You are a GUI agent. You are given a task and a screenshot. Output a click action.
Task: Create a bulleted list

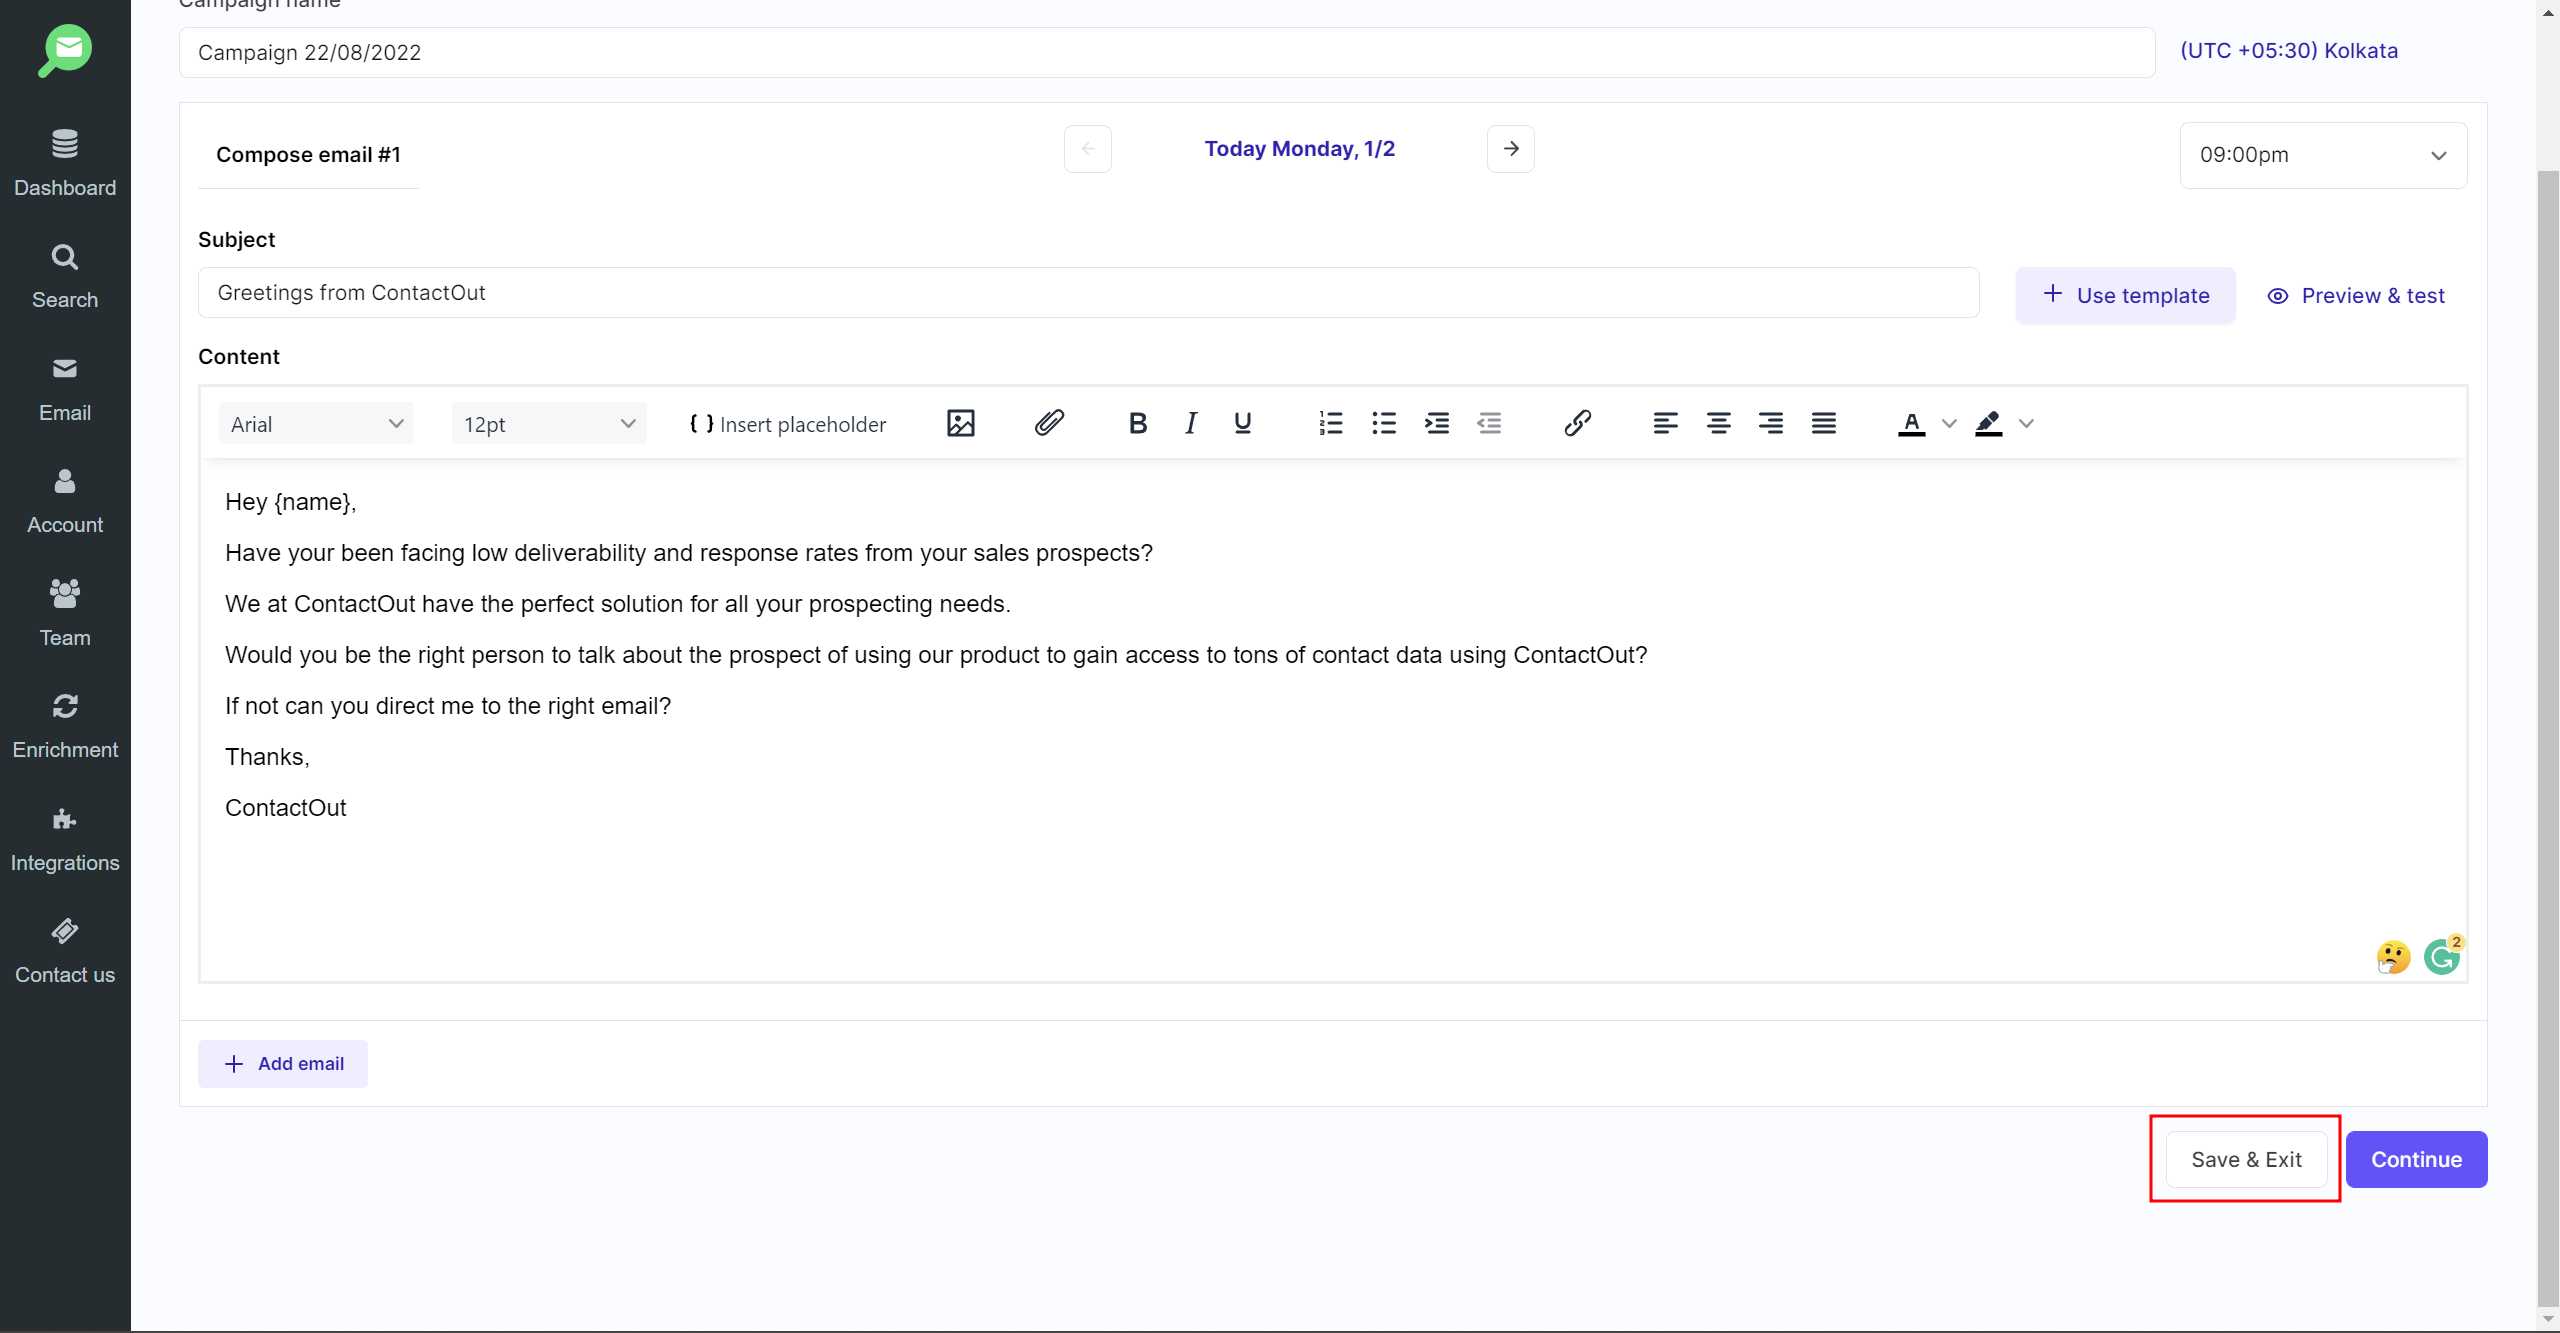pyautogui.click(x=1383, y=424)
